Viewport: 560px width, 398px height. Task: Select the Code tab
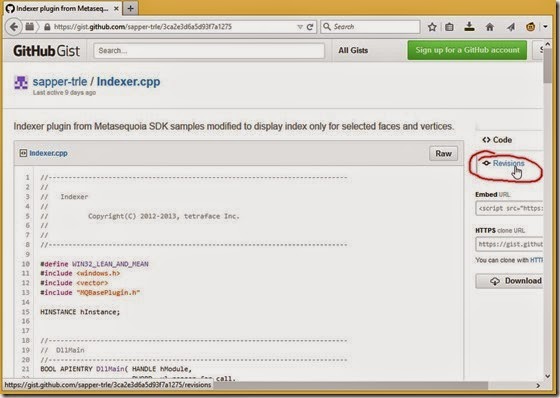(497, 140)
